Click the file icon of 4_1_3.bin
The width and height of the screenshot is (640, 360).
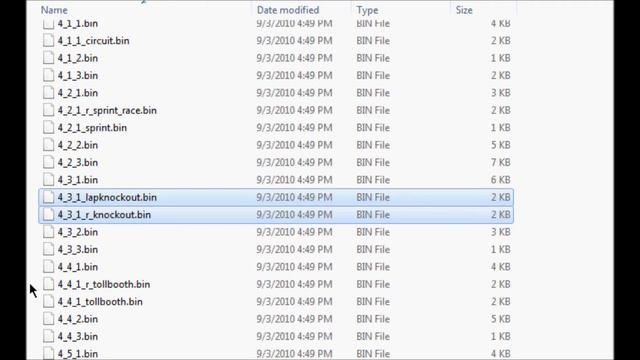point(49,75)
